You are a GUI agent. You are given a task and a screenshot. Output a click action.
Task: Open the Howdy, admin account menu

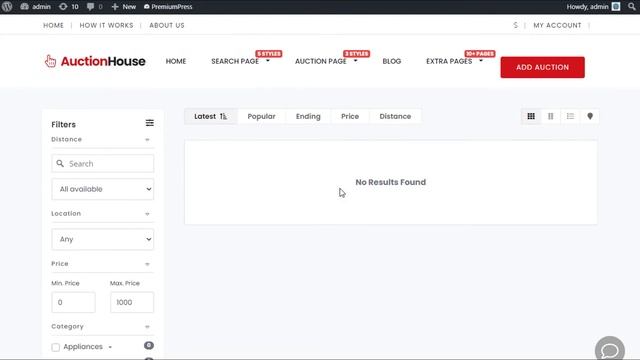(x=593, y=7)
